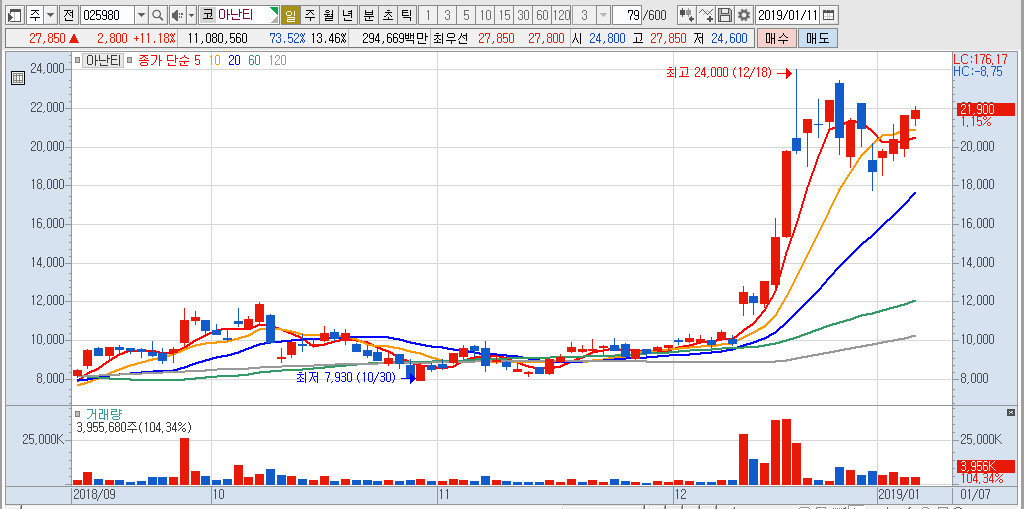Select the 120 interval button
The image size is (1024, 509).
point(561,14)
